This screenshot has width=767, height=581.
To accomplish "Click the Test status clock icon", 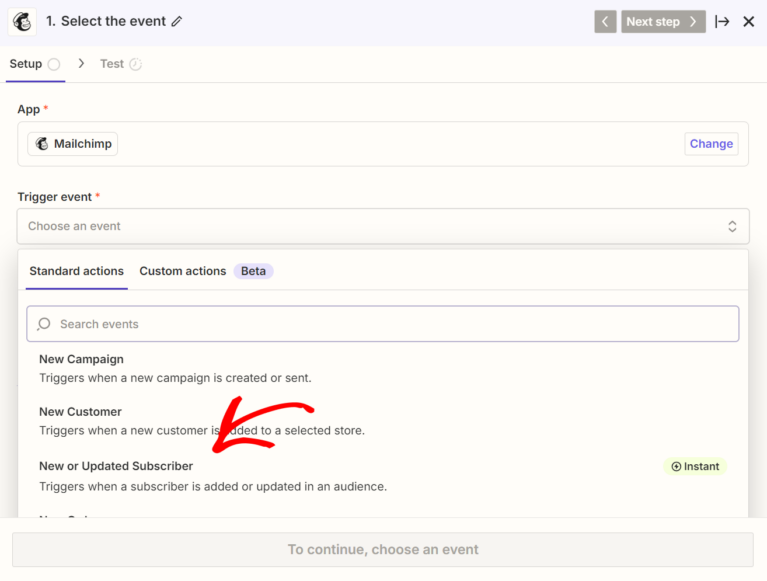I will [135, 64].
